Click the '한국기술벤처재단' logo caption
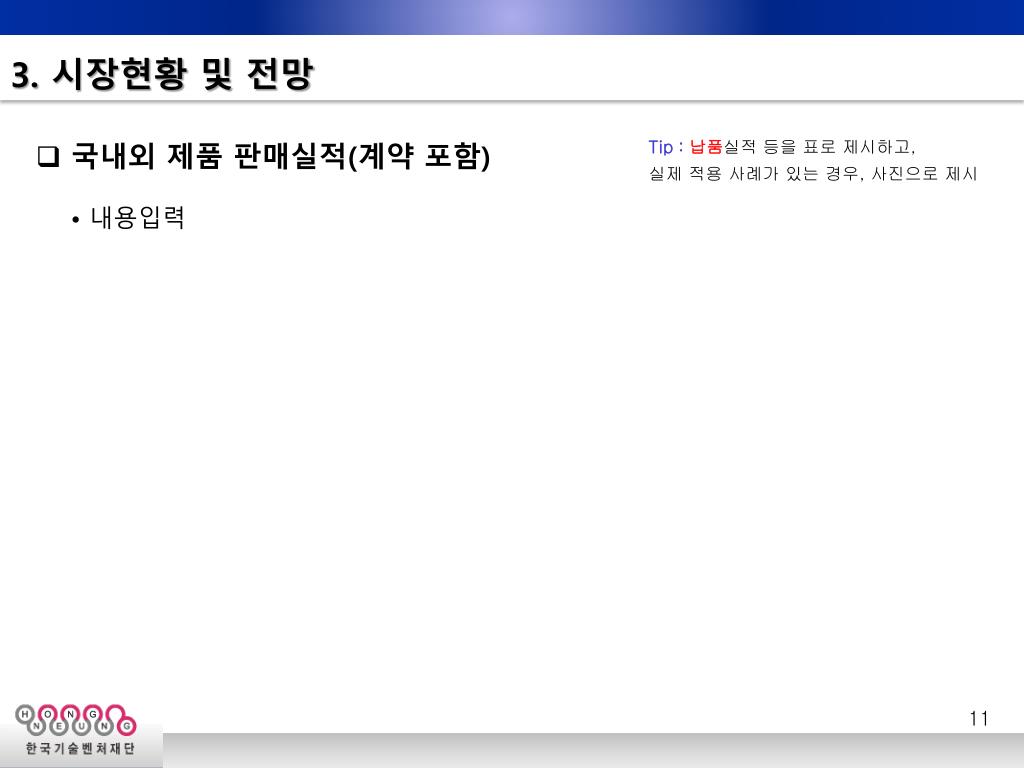 (x=80, y=748)
